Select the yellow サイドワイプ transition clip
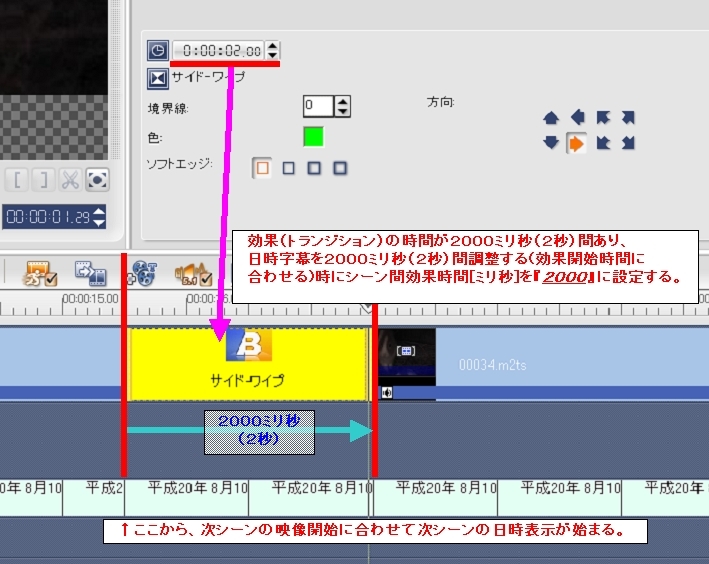Viewport: 709px width, 564px height. click(x=247, y=365)
